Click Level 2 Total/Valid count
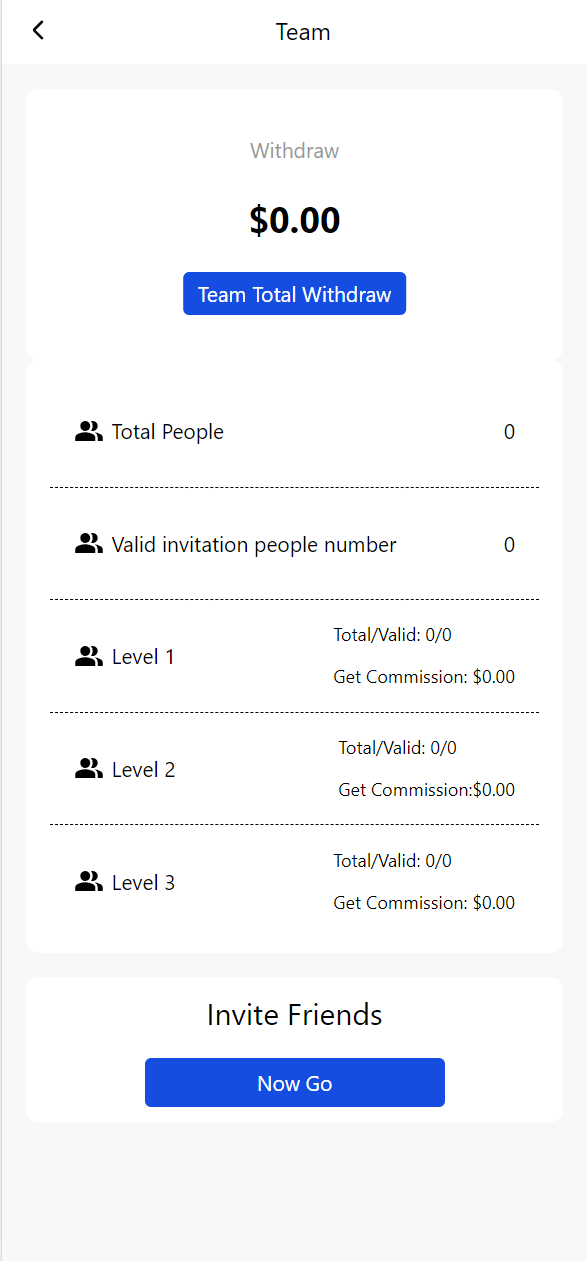 click(398, 748)
